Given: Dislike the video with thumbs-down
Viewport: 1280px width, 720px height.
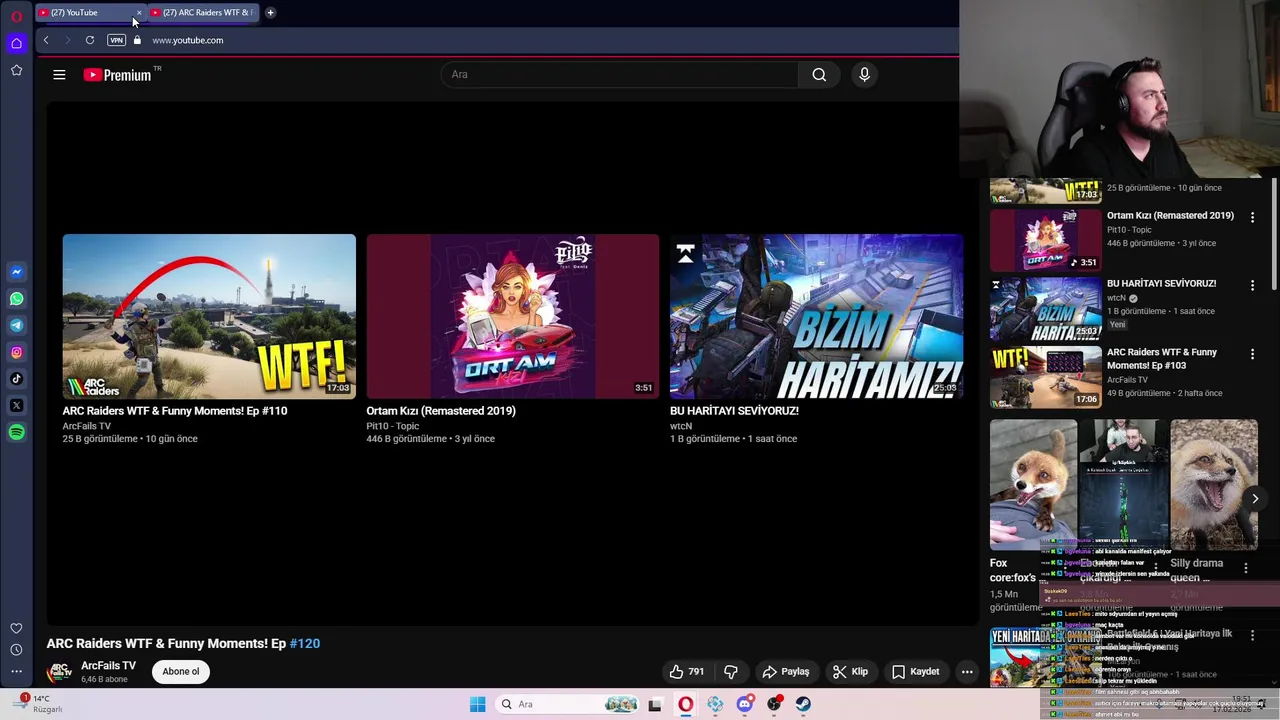Looking at the screenshot, I should point(731,672).
